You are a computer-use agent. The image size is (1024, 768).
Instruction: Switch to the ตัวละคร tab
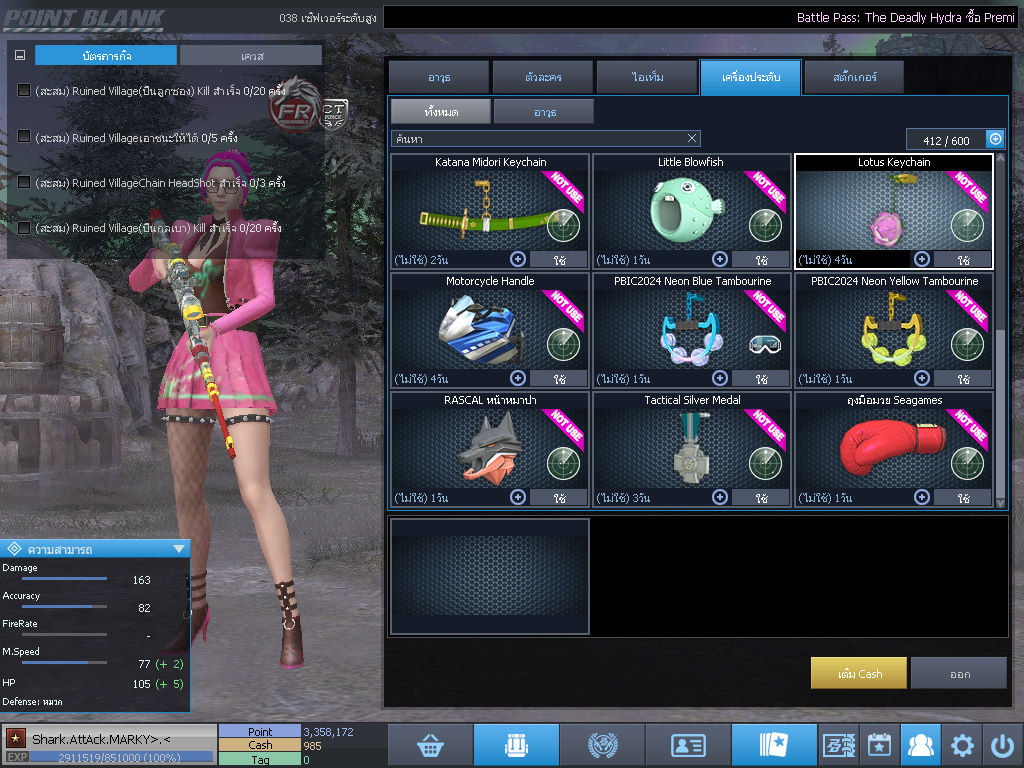543,77
